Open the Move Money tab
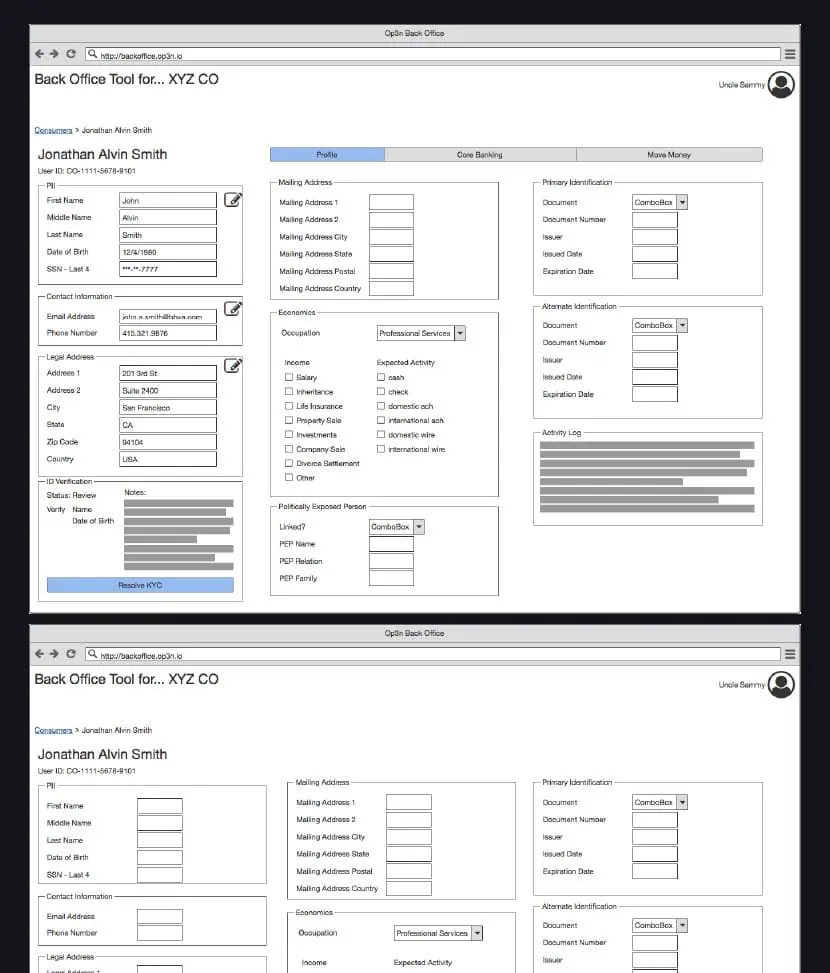Screen dimensions: 830x973 click(x=669, y=155)
